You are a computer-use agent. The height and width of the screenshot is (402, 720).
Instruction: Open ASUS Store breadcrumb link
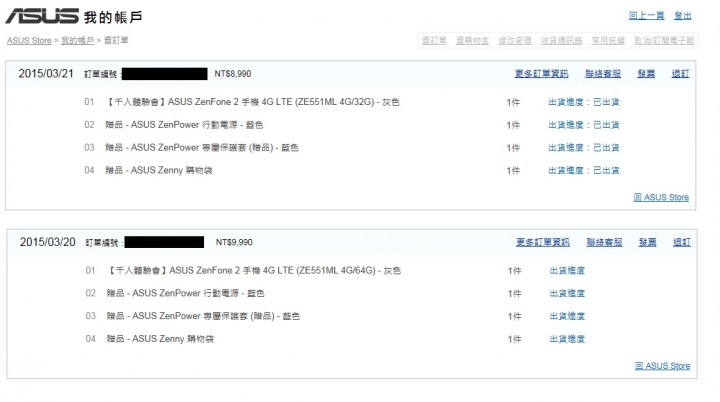(29, 40)
